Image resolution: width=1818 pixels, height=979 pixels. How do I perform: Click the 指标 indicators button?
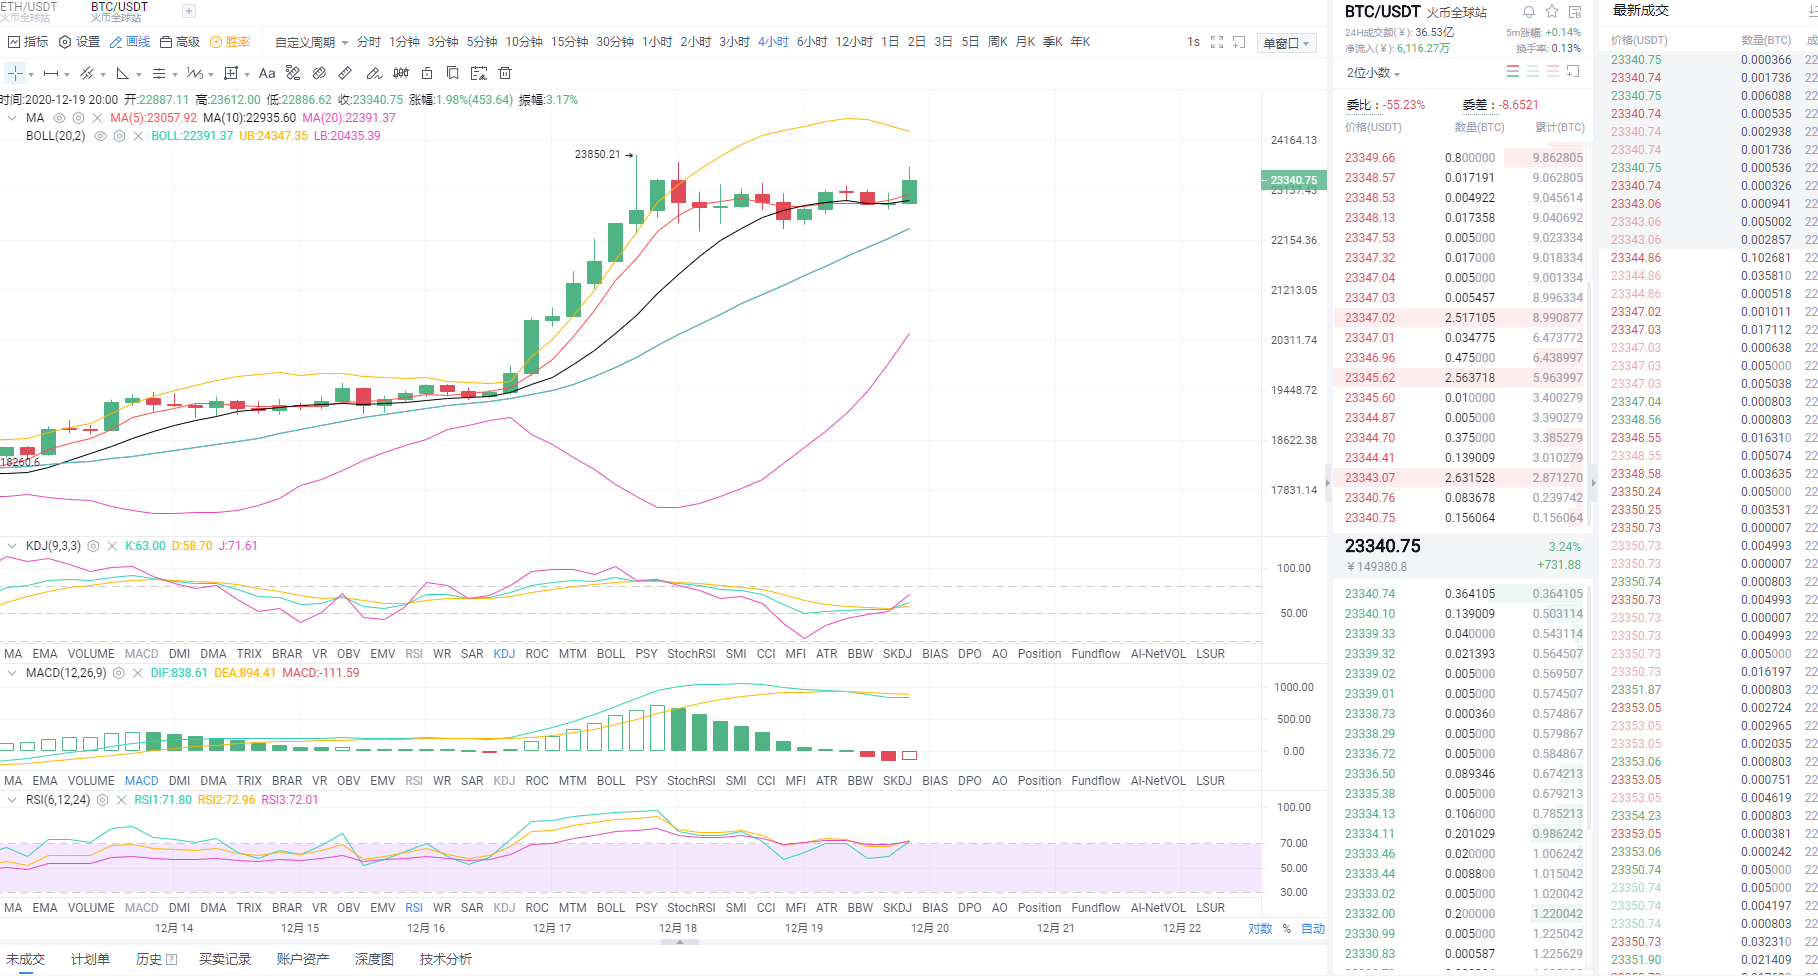click(28, 42)
